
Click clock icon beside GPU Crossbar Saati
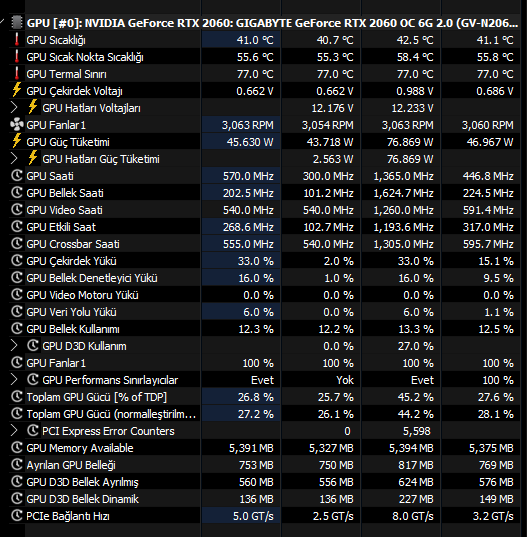pyautogui.click(x=17, y=243)
